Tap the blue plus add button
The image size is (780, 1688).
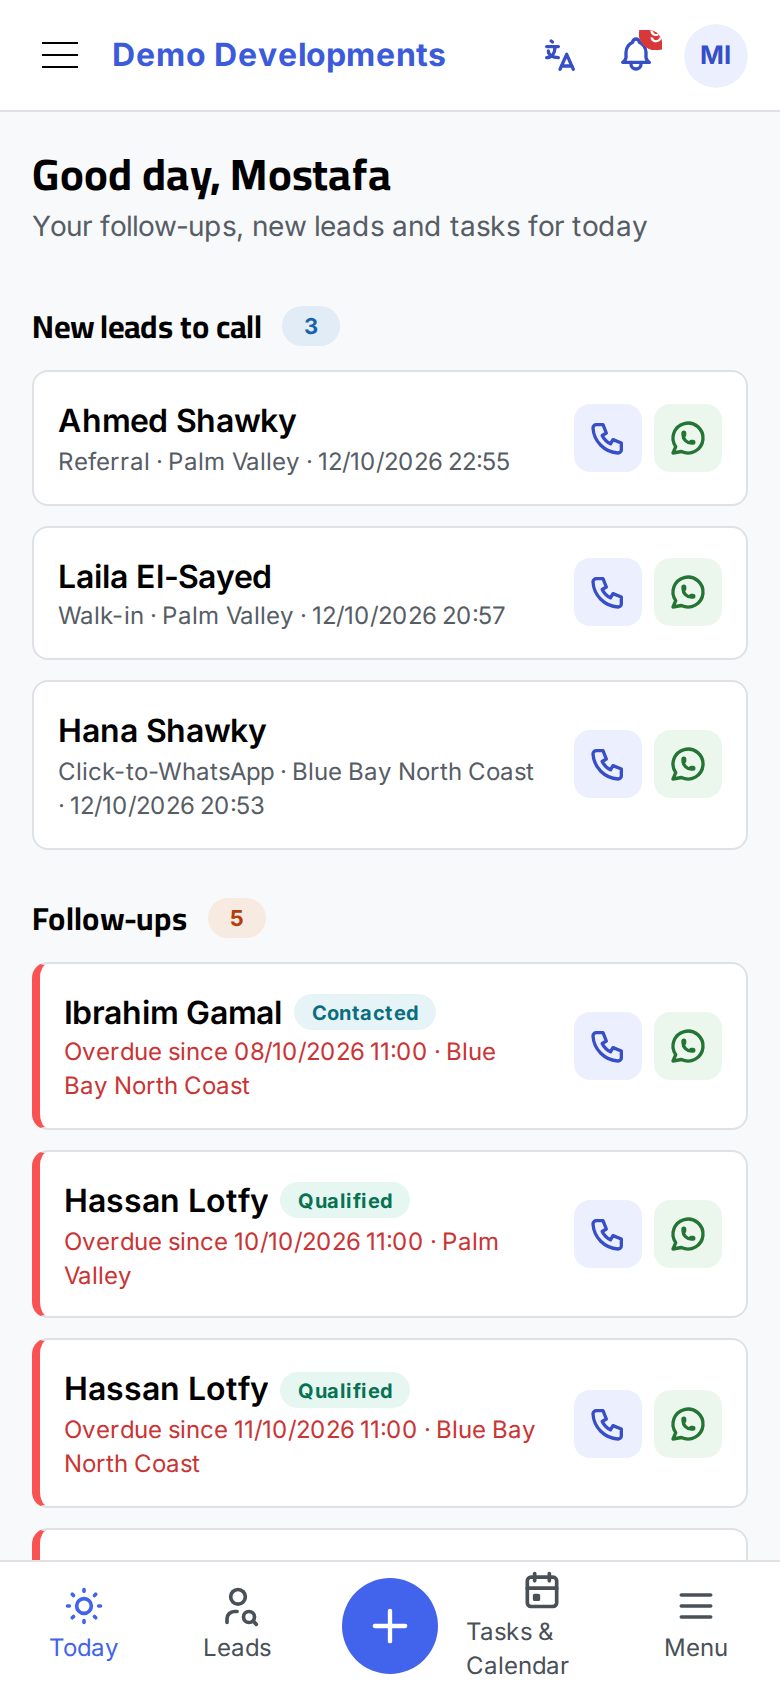pos(390,1626)
